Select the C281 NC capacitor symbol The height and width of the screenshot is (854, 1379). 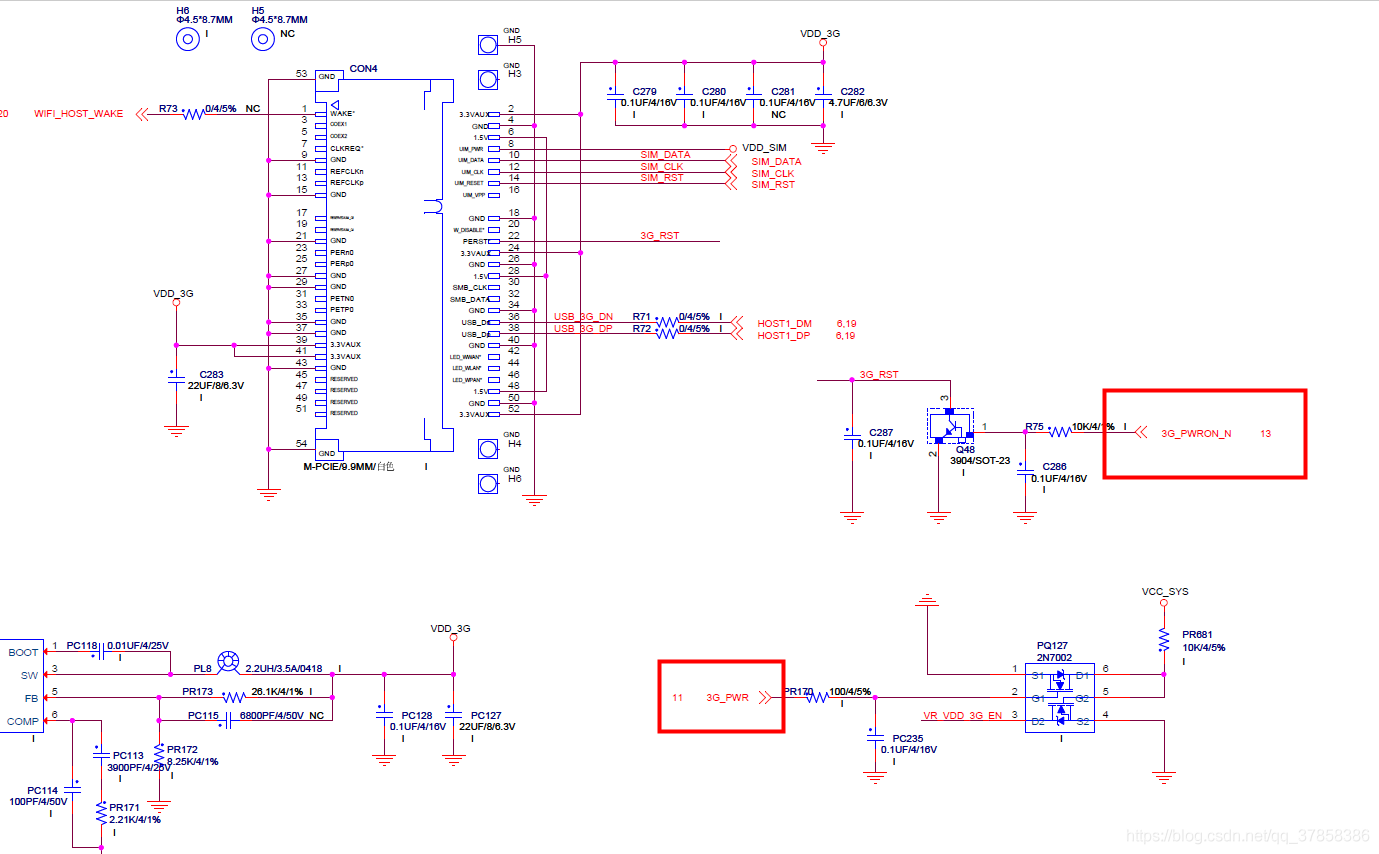(x=752, y=97)
